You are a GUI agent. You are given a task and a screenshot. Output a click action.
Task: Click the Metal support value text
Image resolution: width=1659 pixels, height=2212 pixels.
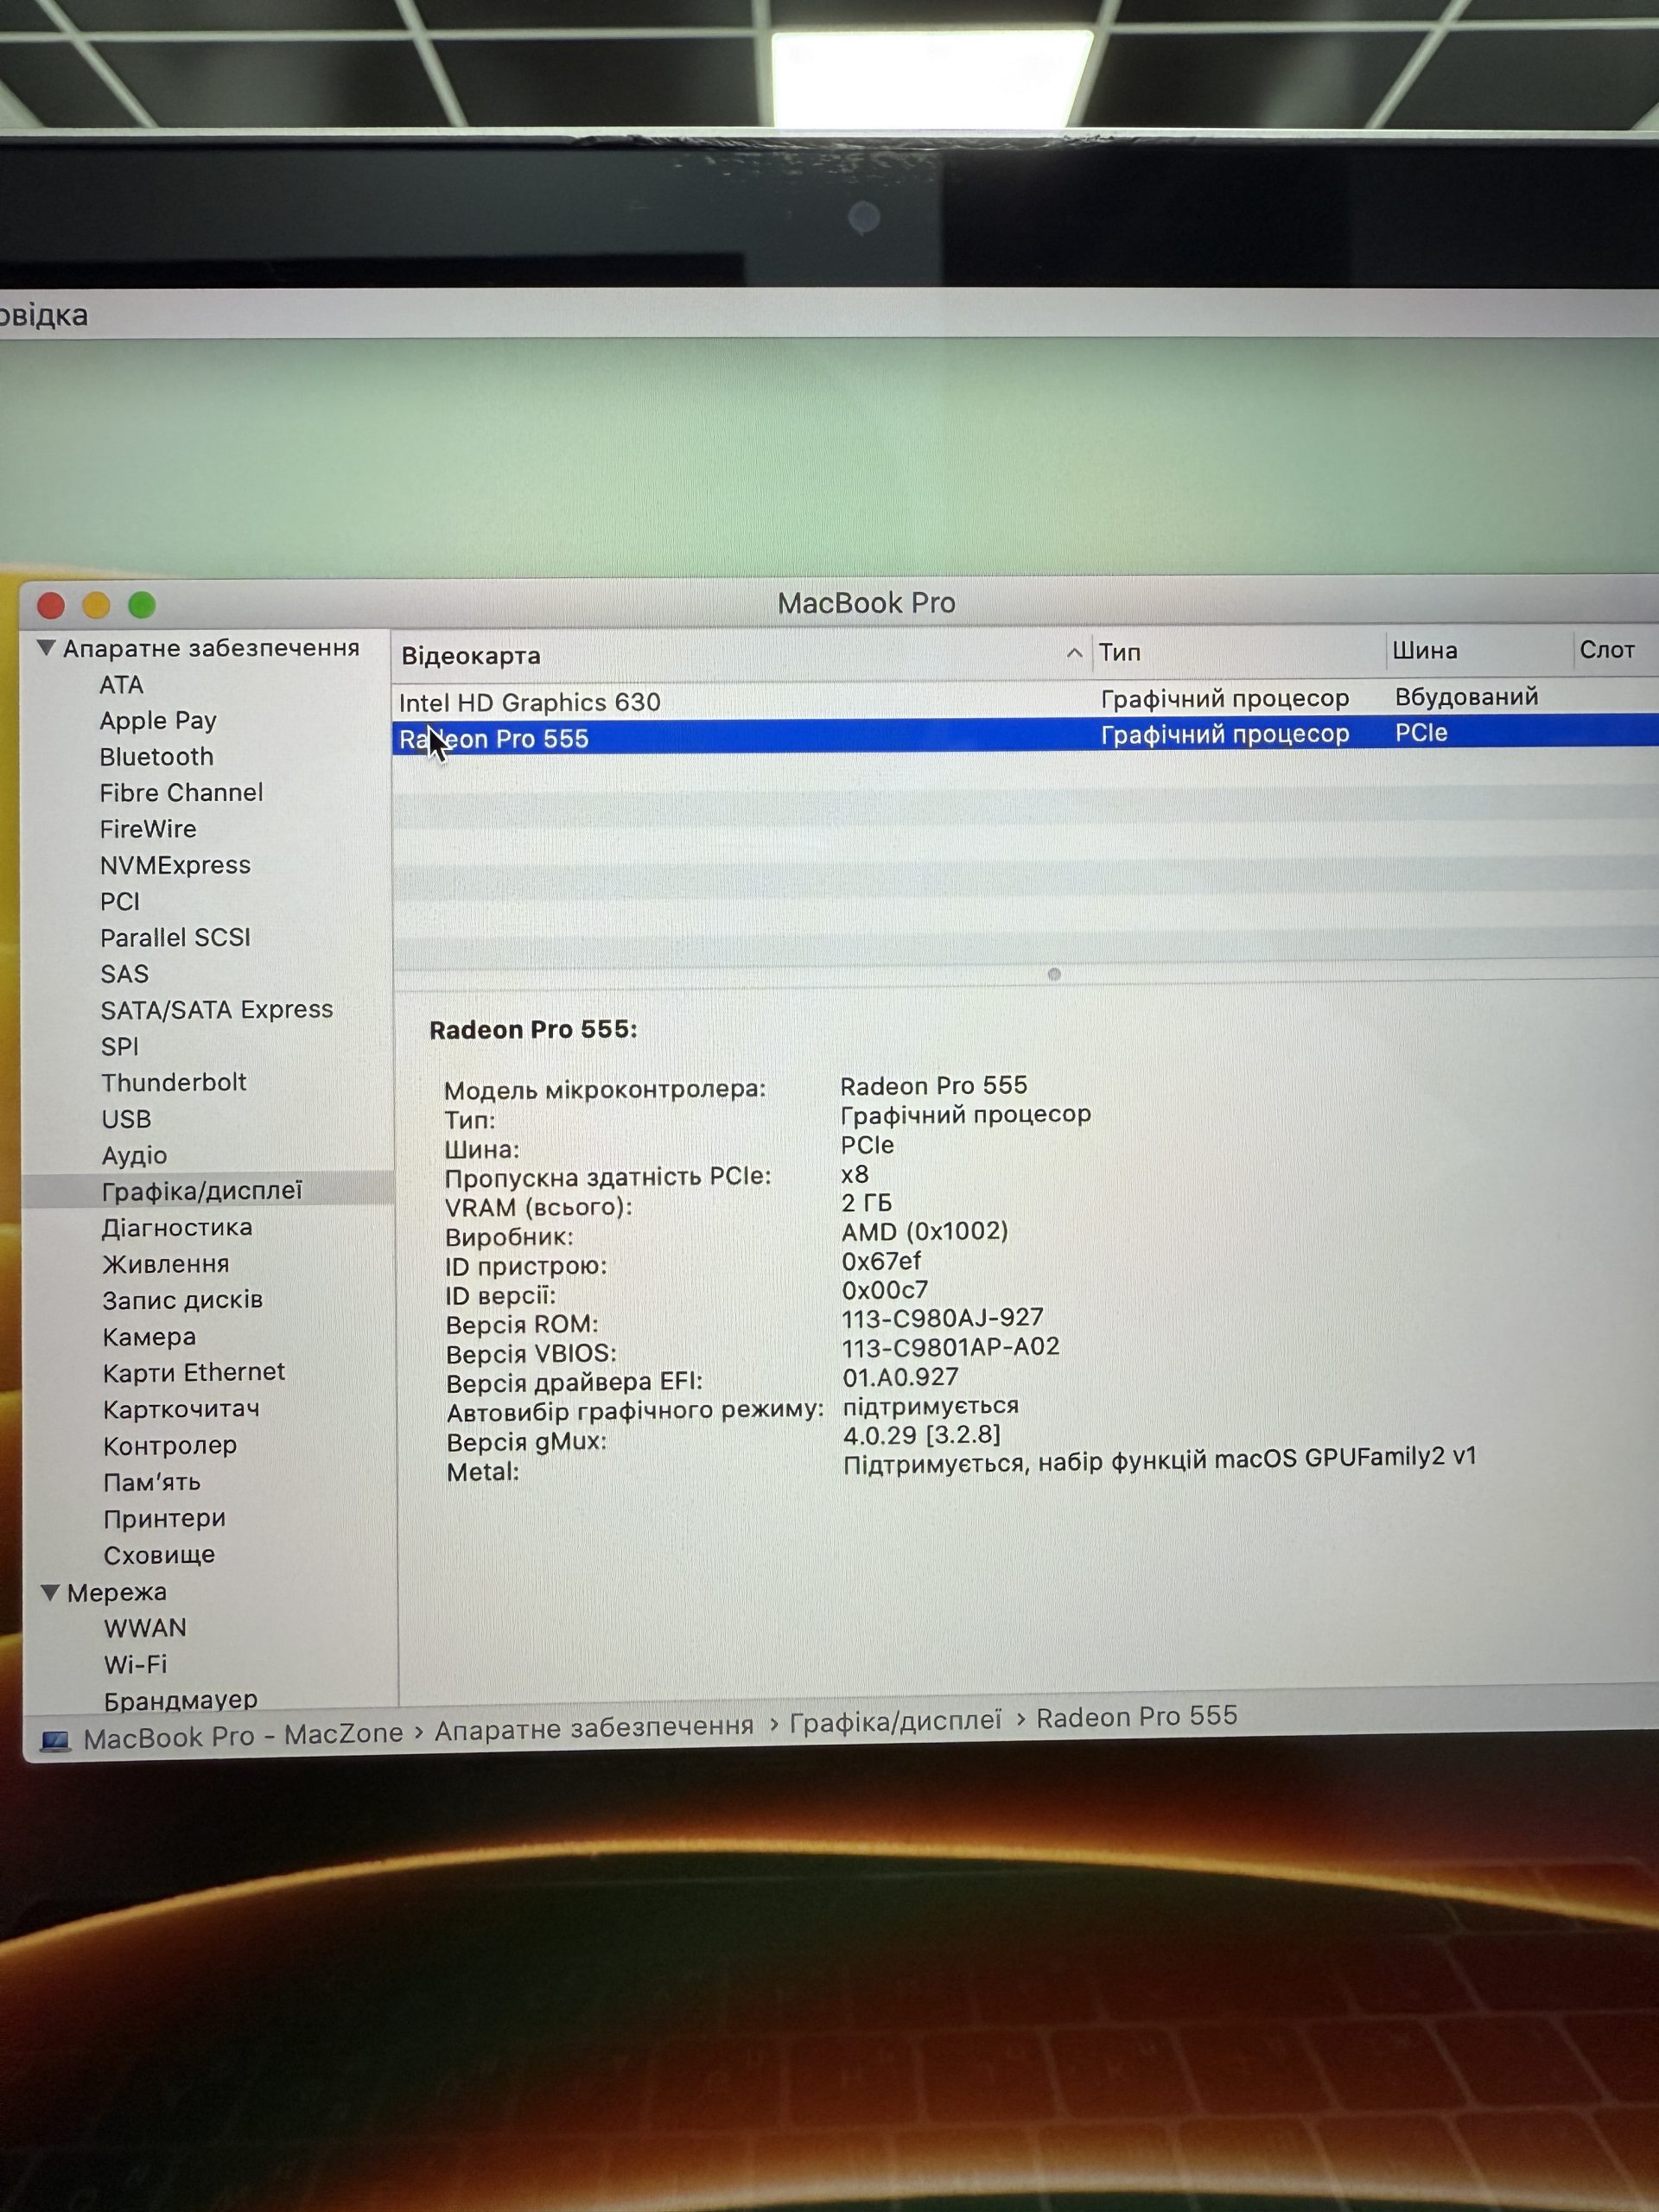click(x=1160, y=1461)
